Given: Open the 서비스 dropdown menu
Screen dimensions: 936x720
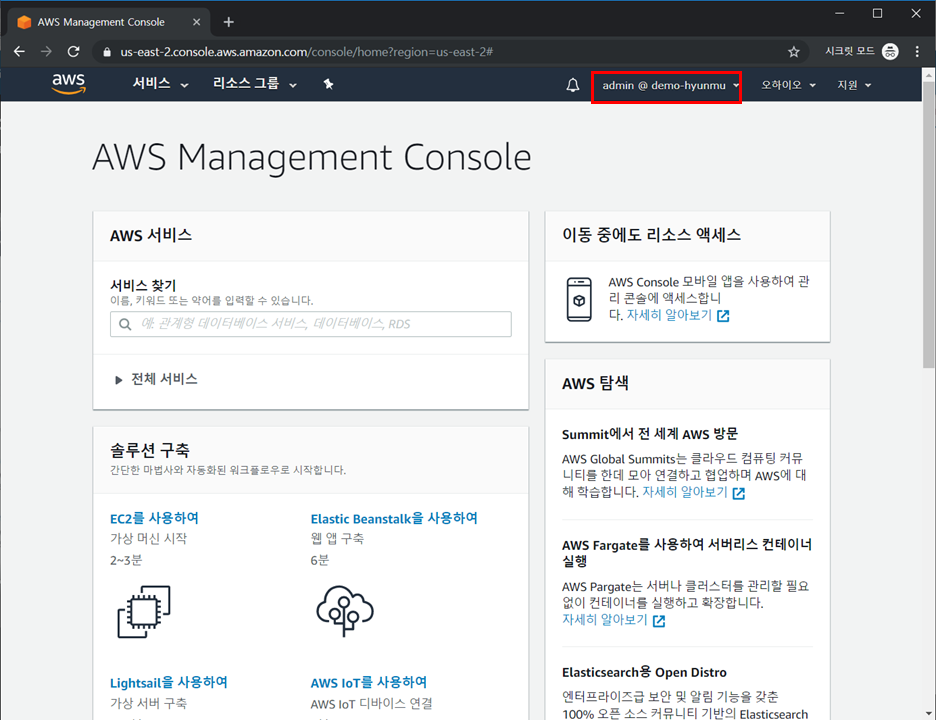Looking at the screenshot, I should coord(160,84).
